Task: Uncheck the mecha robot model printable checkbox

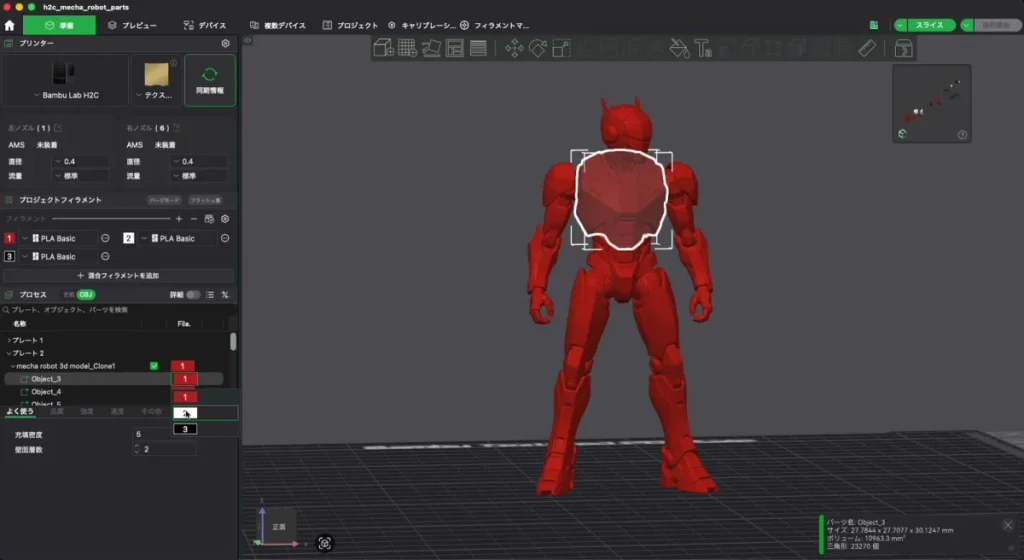Action: 154,366
